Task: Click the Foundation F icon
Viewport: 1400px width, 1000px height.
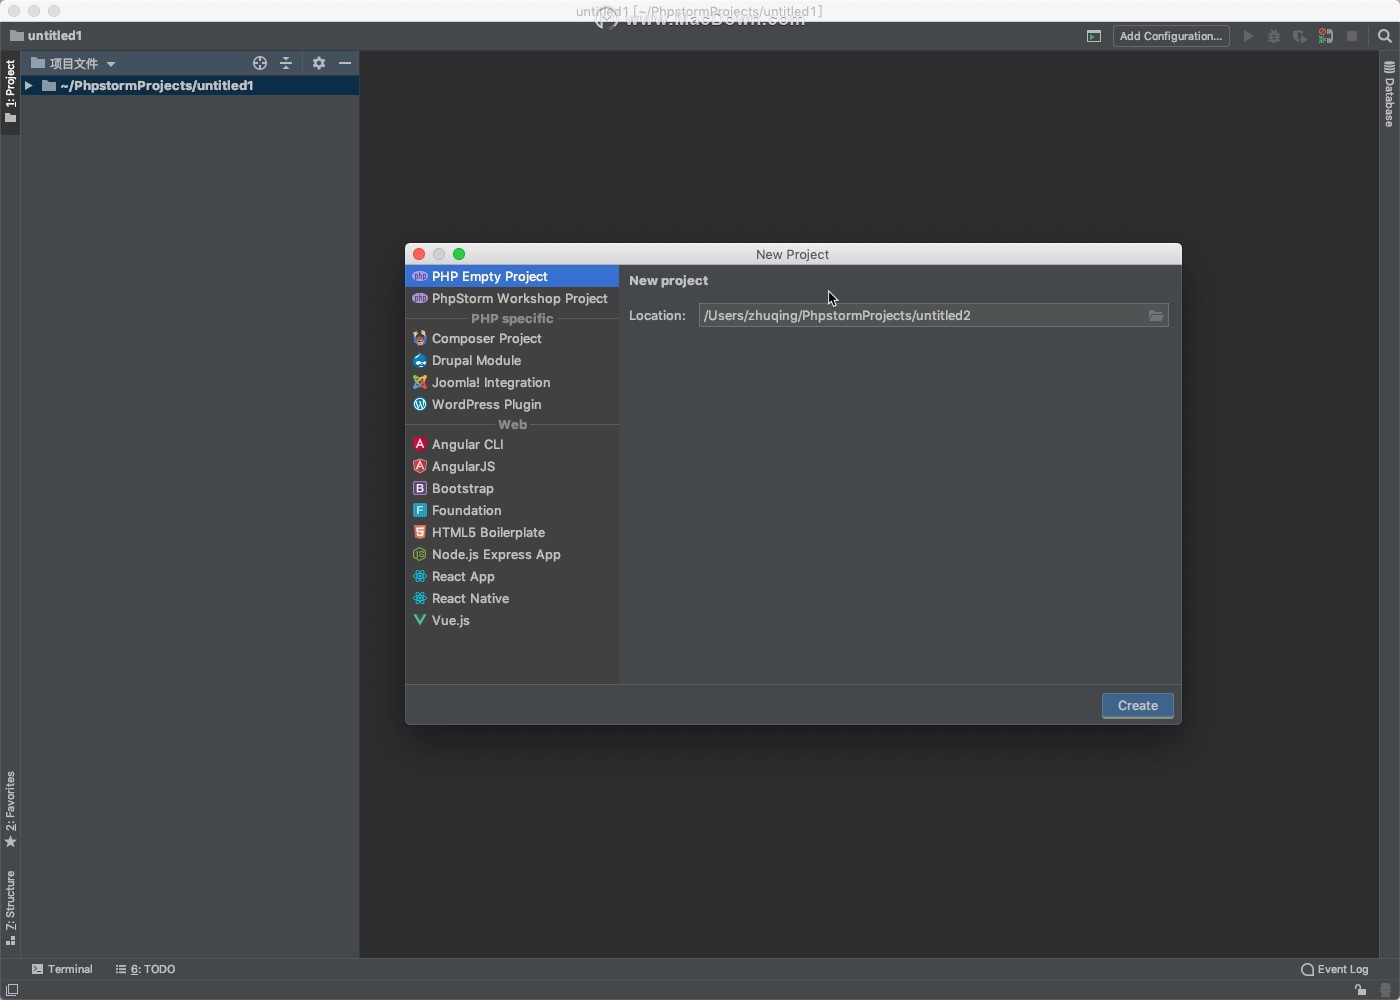Action: (x=420, y=510)
